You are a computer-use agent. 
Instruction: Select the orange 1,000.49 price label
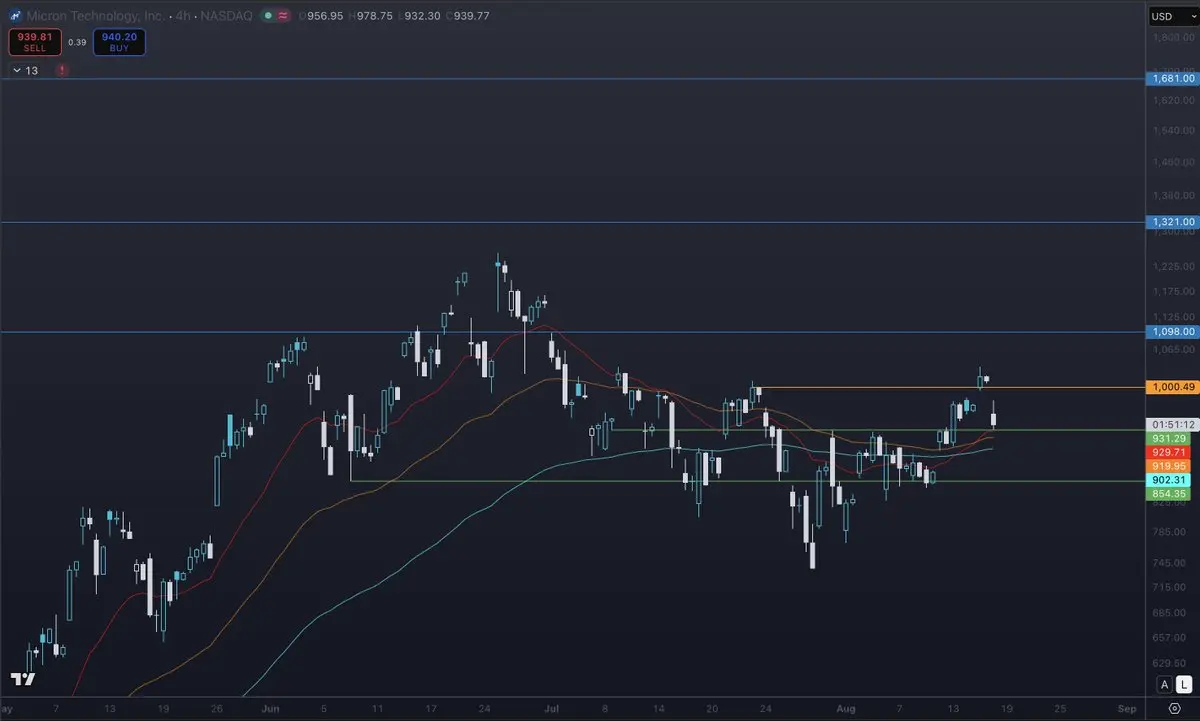pos(1173,387)
